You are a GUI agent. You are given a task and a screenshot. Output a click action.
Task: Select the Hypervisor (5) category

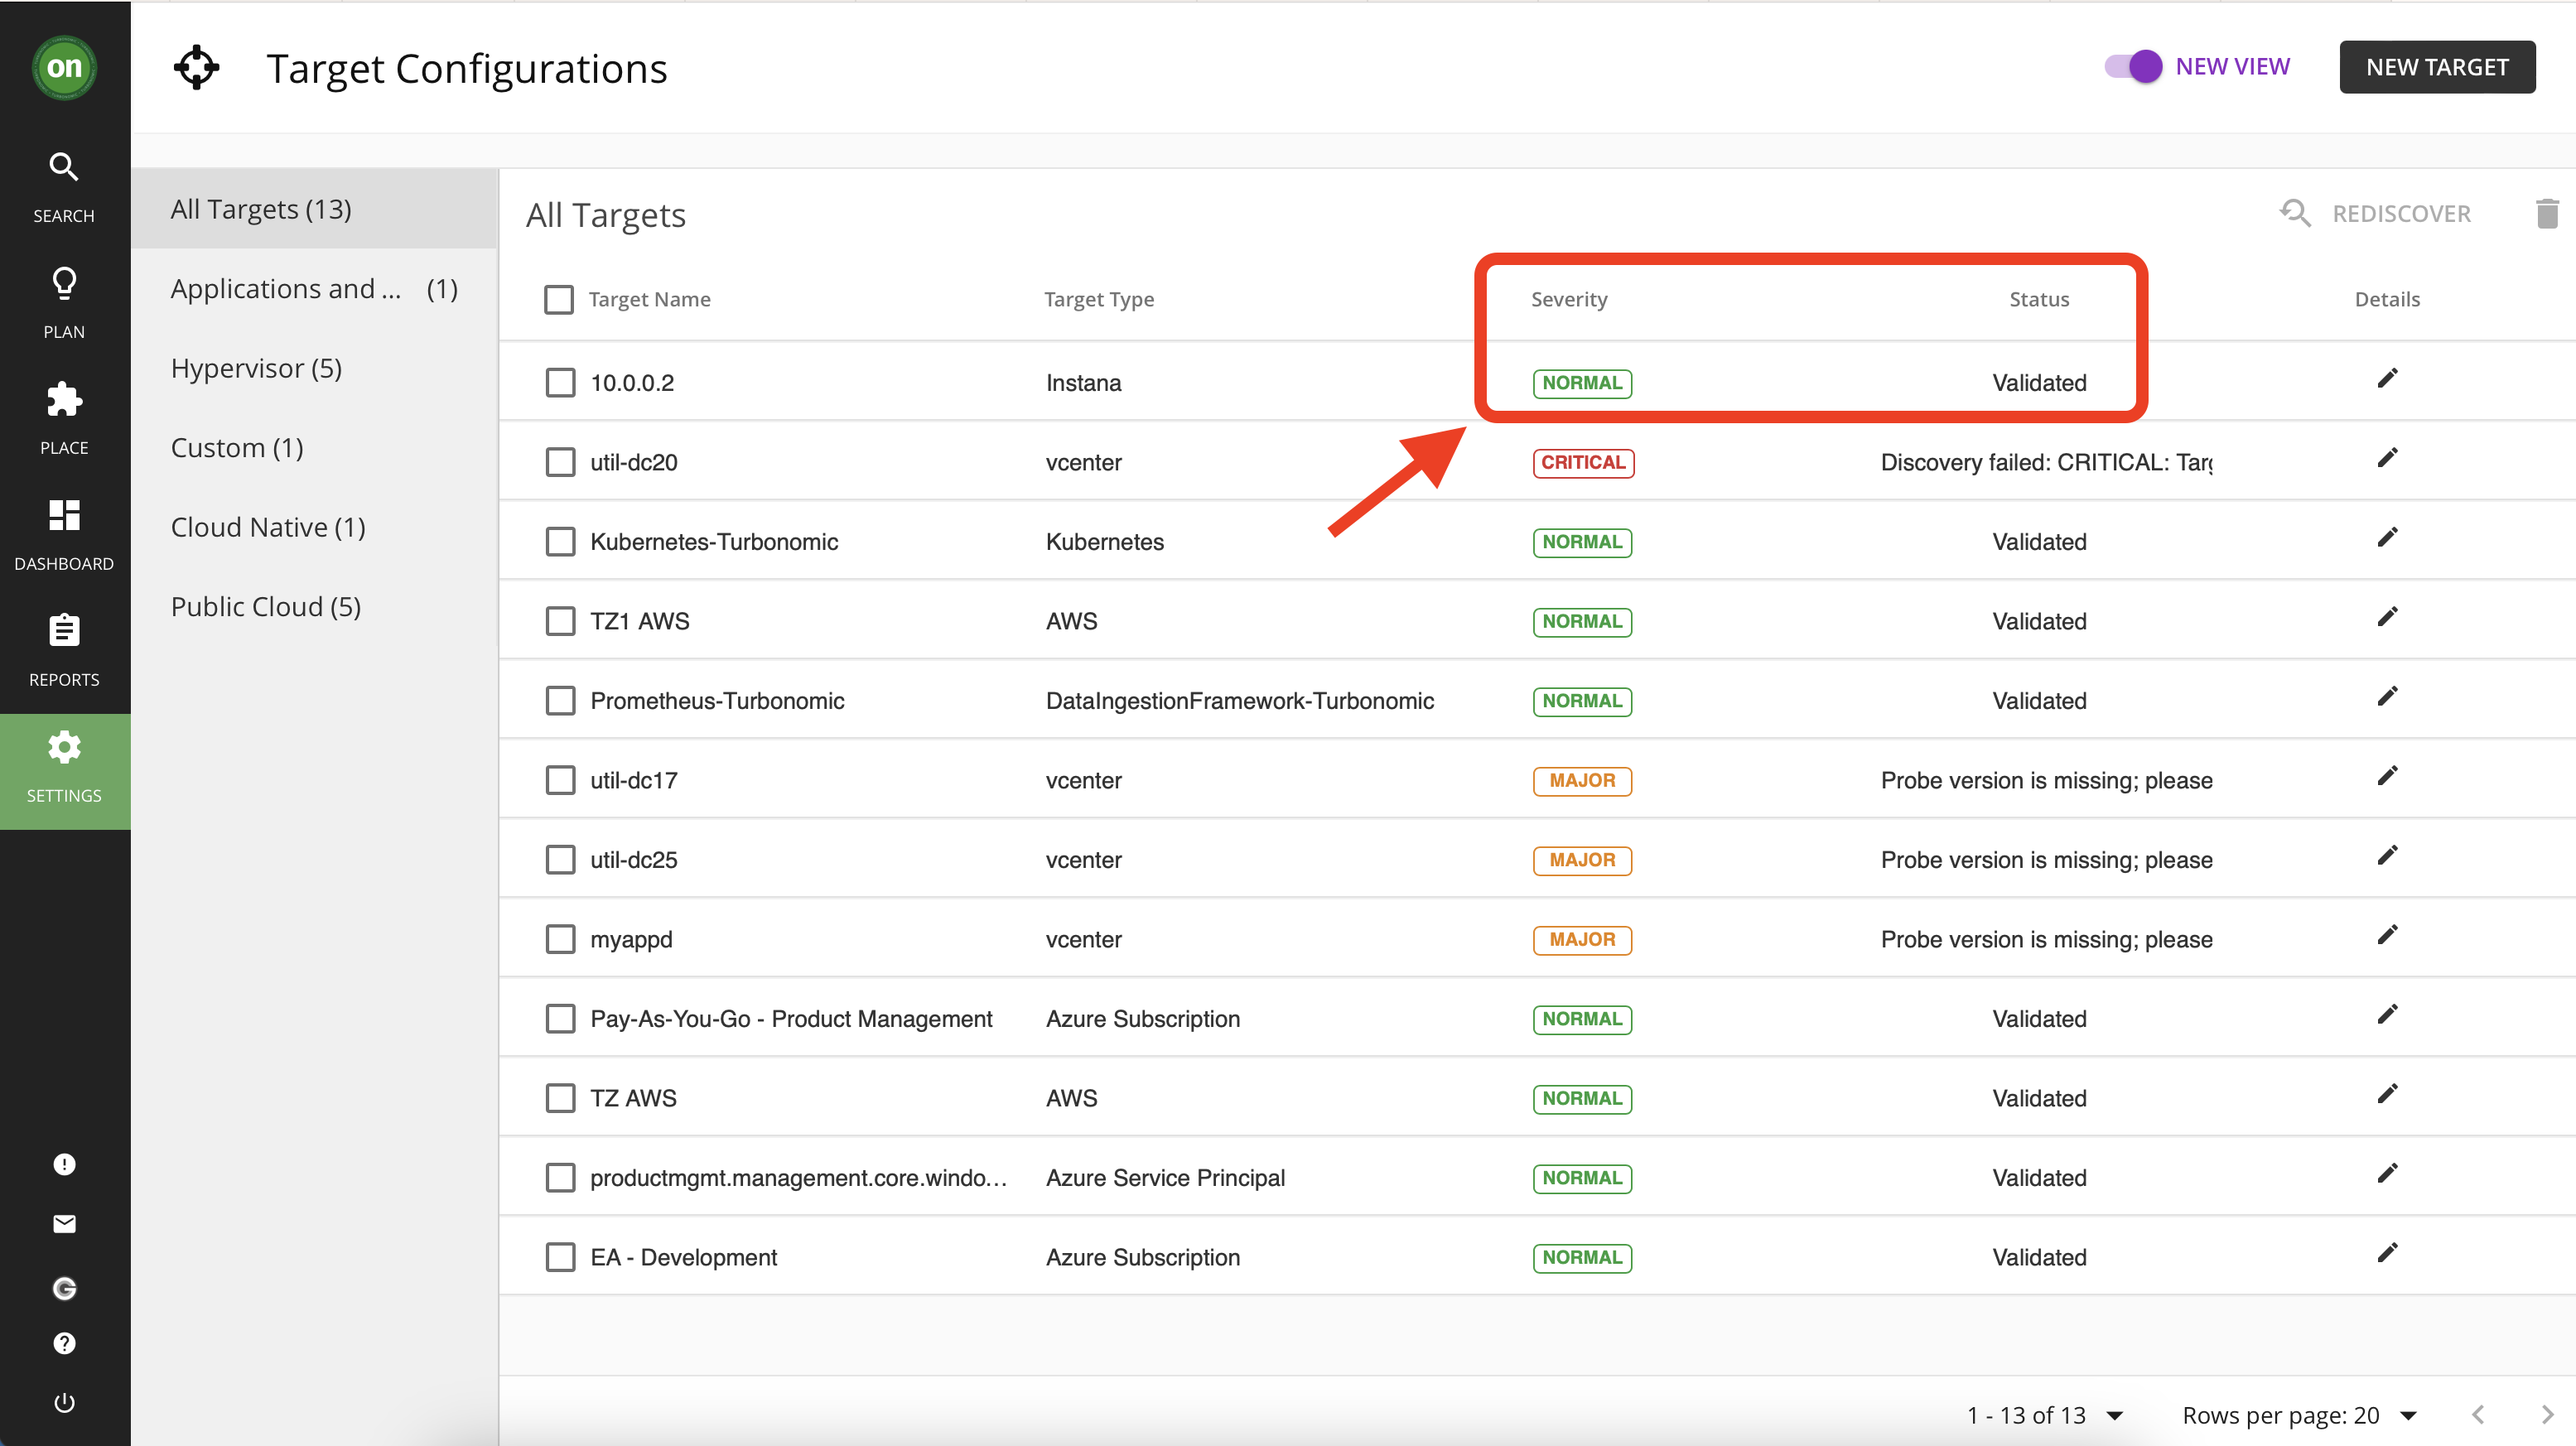coord(256,368)
